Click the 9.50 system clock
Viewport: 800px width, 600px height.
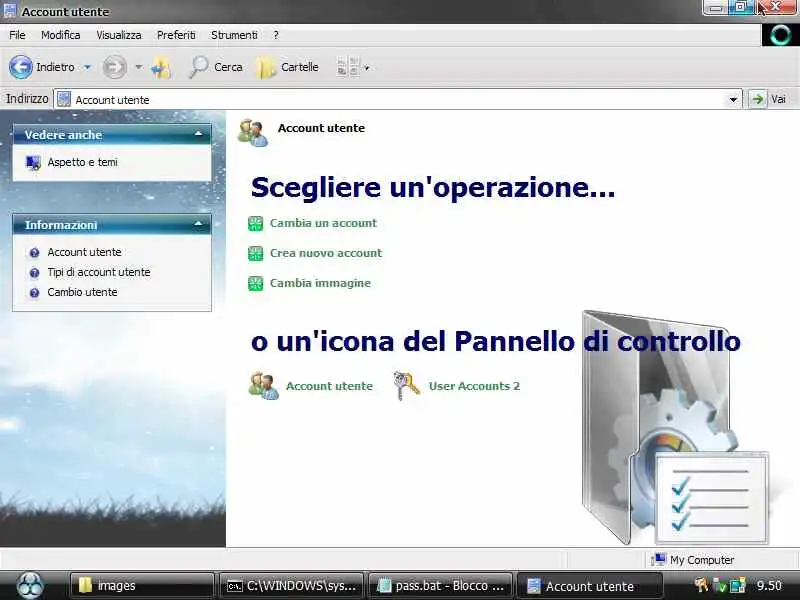pos(769,586)
